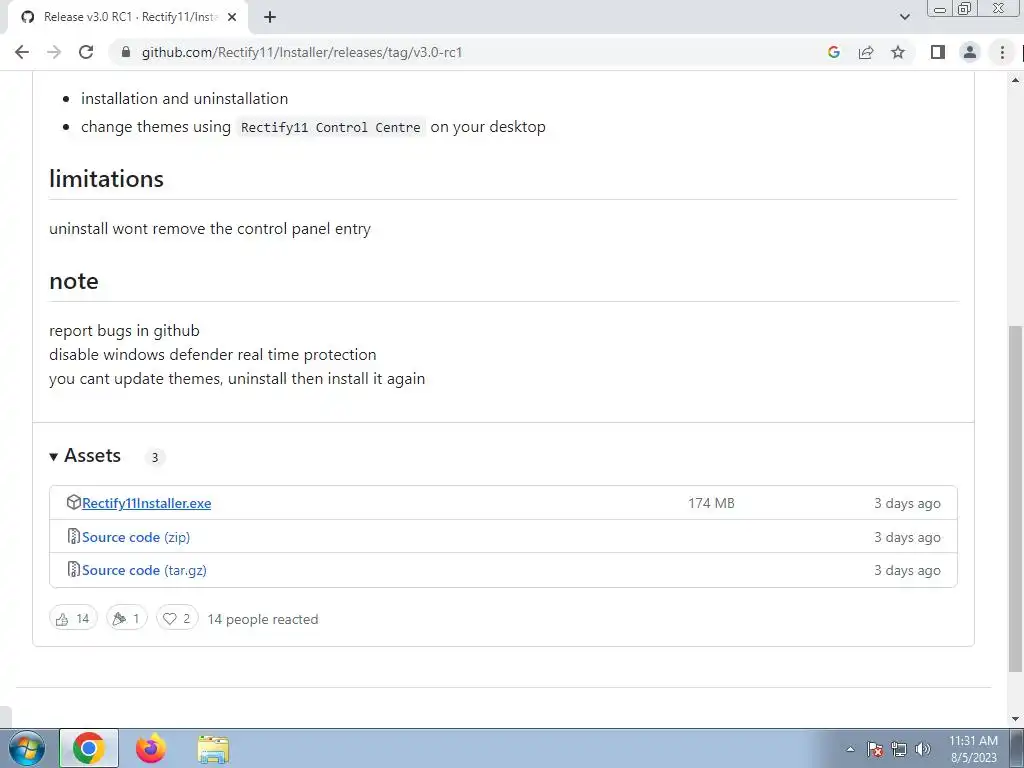Open a new browser tab

pos(270,17)
